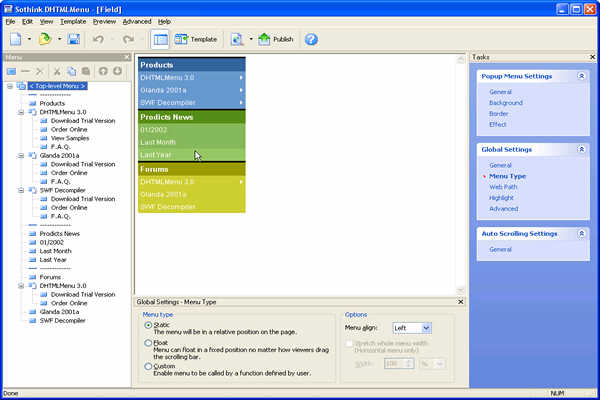
Task: Collapse the SWF Decompiler node under Products
Action: [x=21, y=191]
